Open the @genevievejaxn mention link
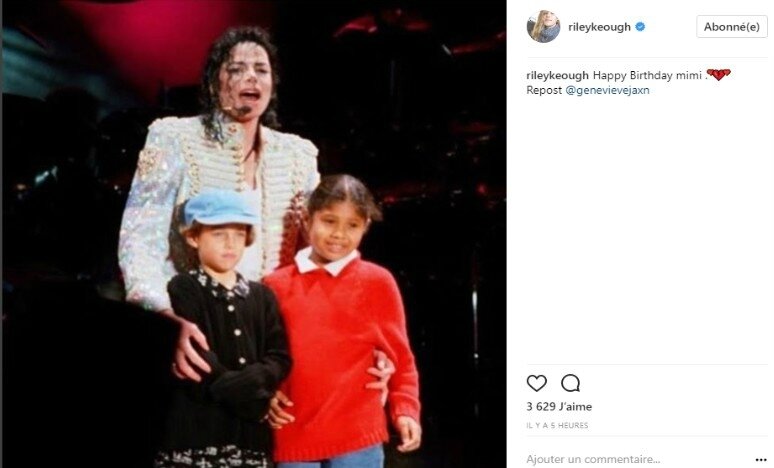This screenshot has width=774, height=468. coord(607,90)
